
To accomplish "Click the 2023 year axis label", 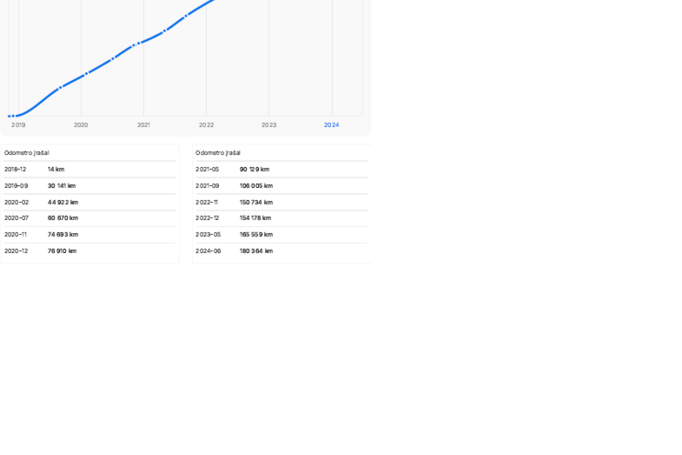I will click(x=269, y=125).
